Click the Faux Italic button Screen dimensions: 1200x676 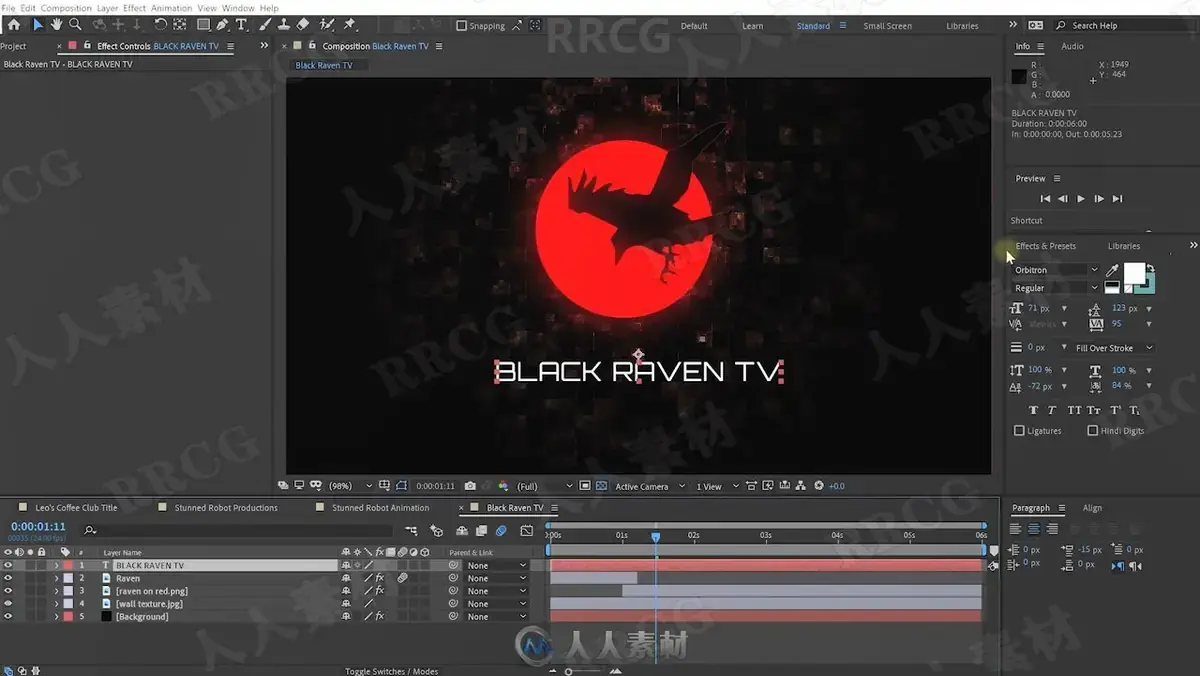pos(1052,410)
